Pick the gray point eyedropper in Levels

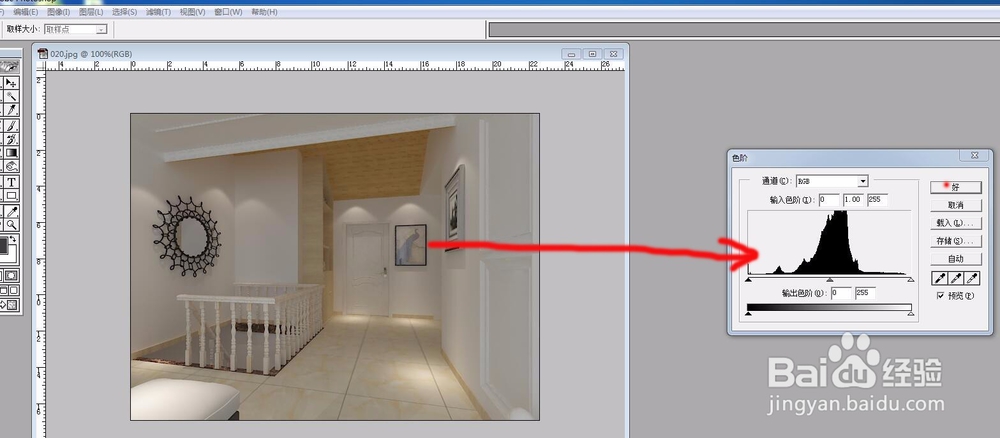coord(956,278)
